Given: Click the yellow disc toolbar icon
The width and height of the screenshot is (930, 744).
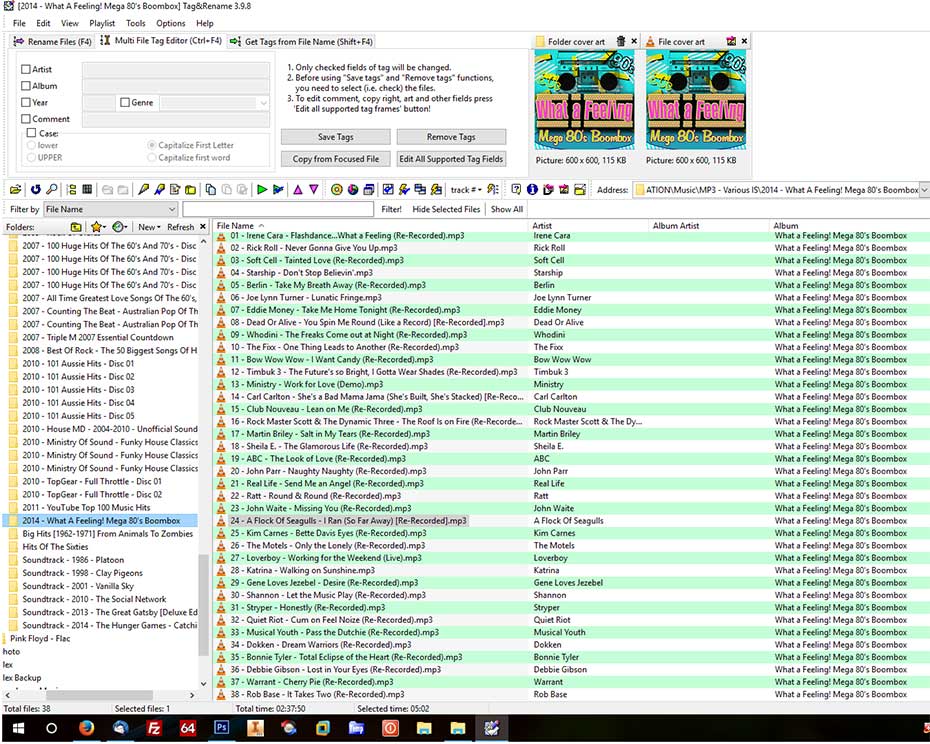Looking at the screenshot, I should click(x=337, y=189).
